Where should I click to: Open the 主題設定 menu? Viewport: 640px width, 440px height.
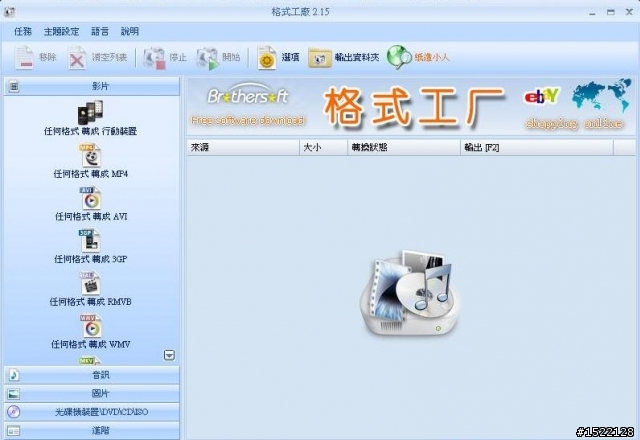click(62, 31)
